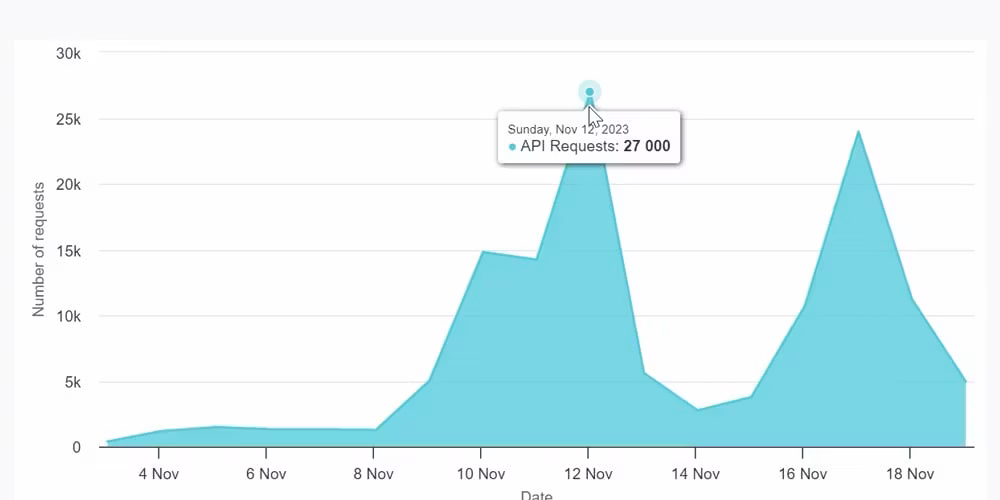Click the "20k" y-axis label

point(67,185)
